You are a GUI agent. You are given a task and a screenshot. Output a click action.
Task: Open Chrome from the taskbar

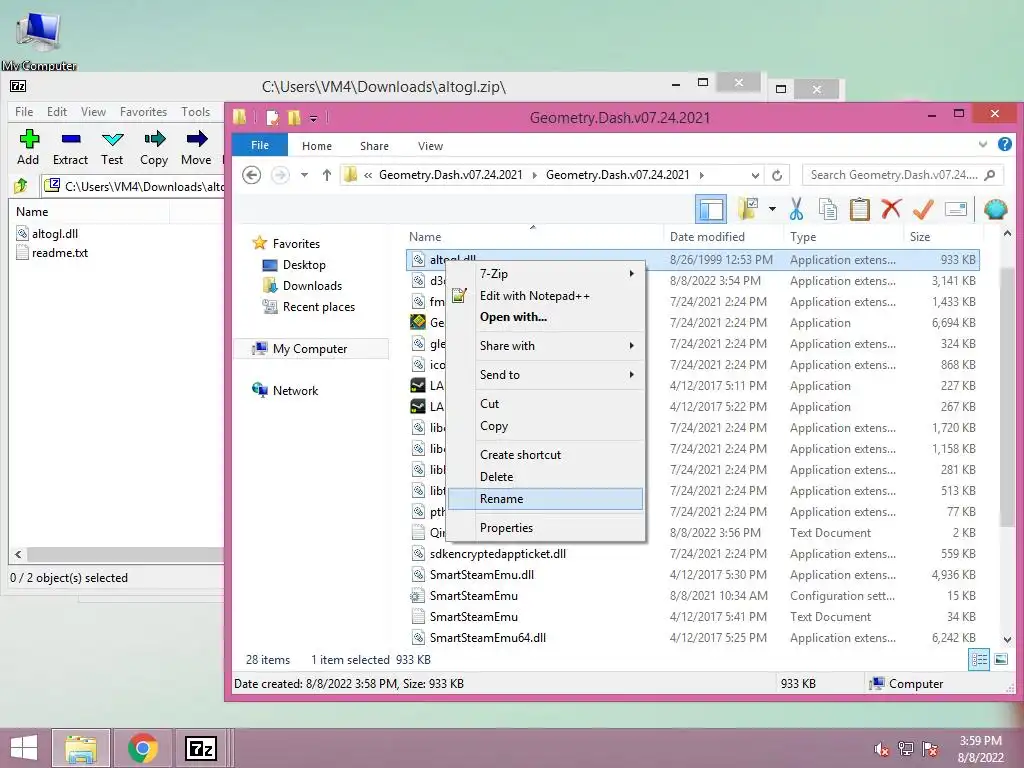click(x=143, y=748)
